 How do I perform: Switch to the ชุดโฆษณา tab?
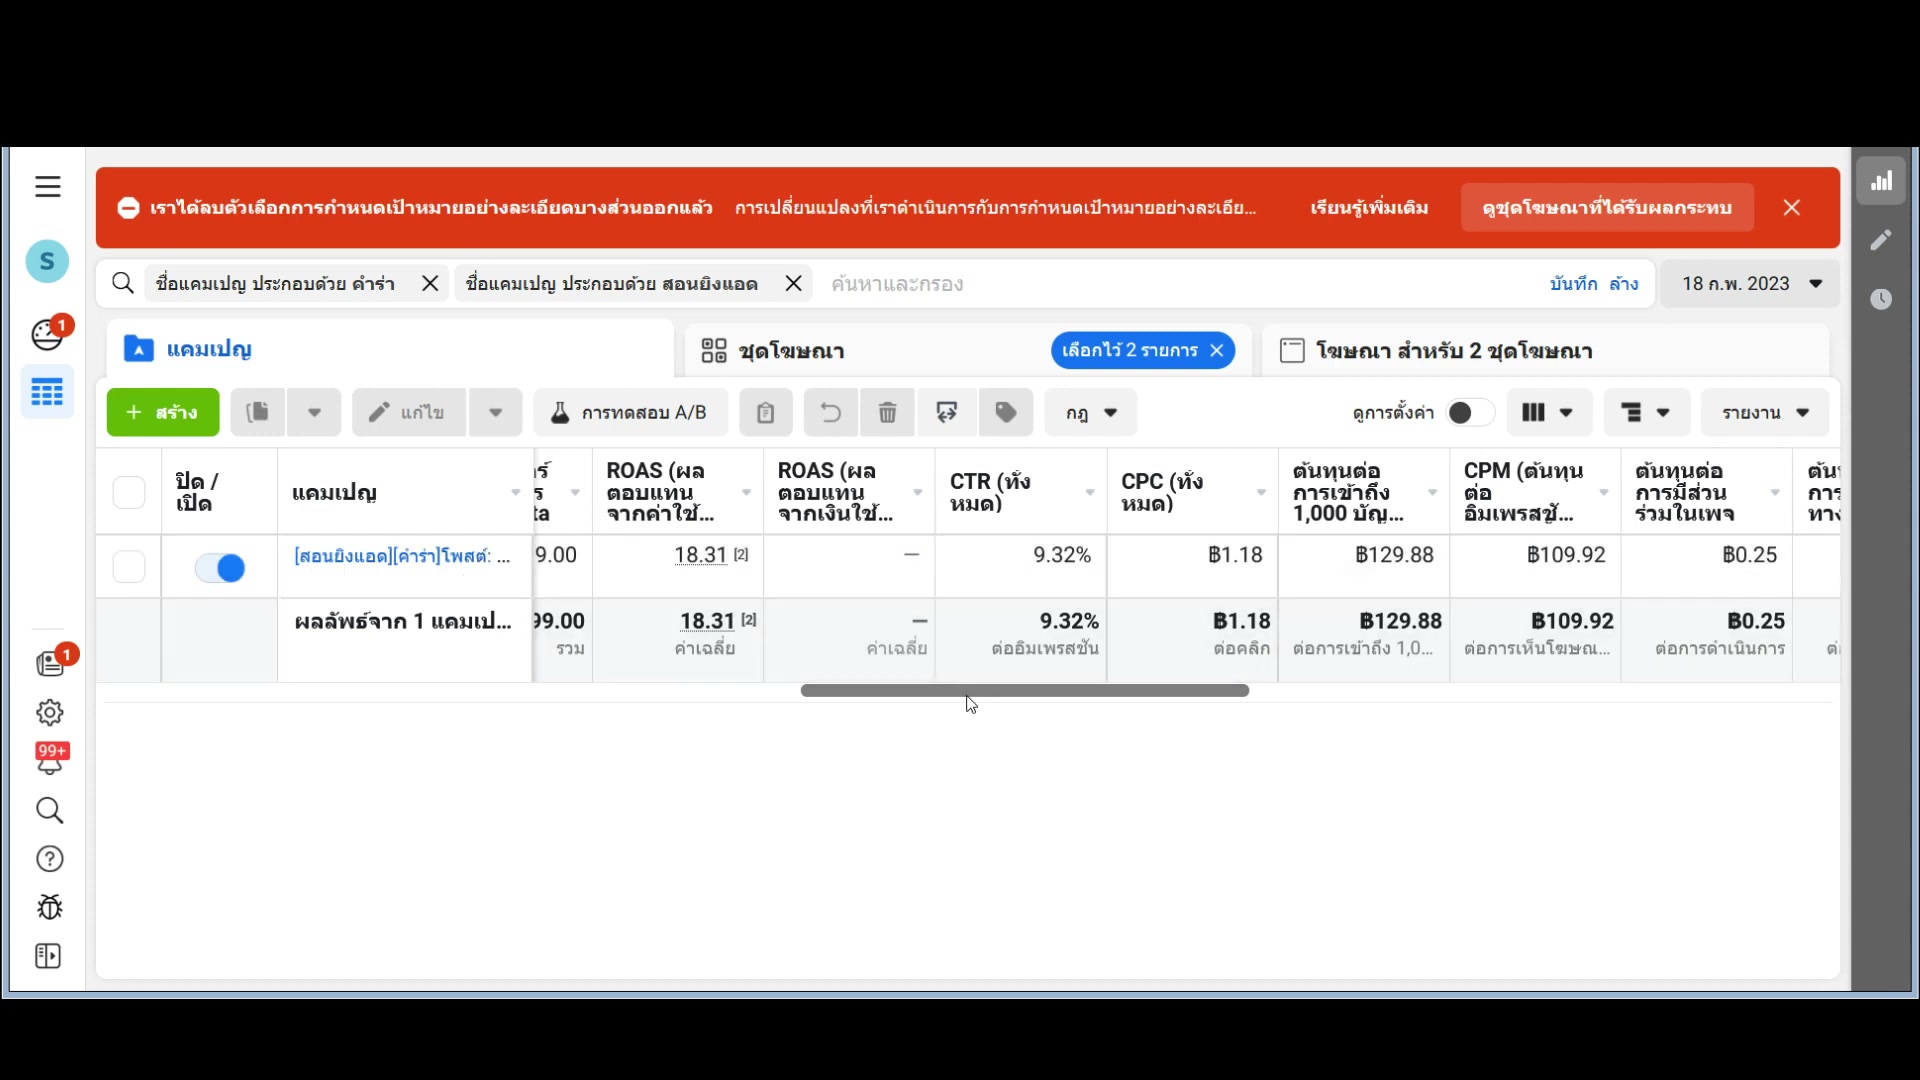(x=791, y=351)
